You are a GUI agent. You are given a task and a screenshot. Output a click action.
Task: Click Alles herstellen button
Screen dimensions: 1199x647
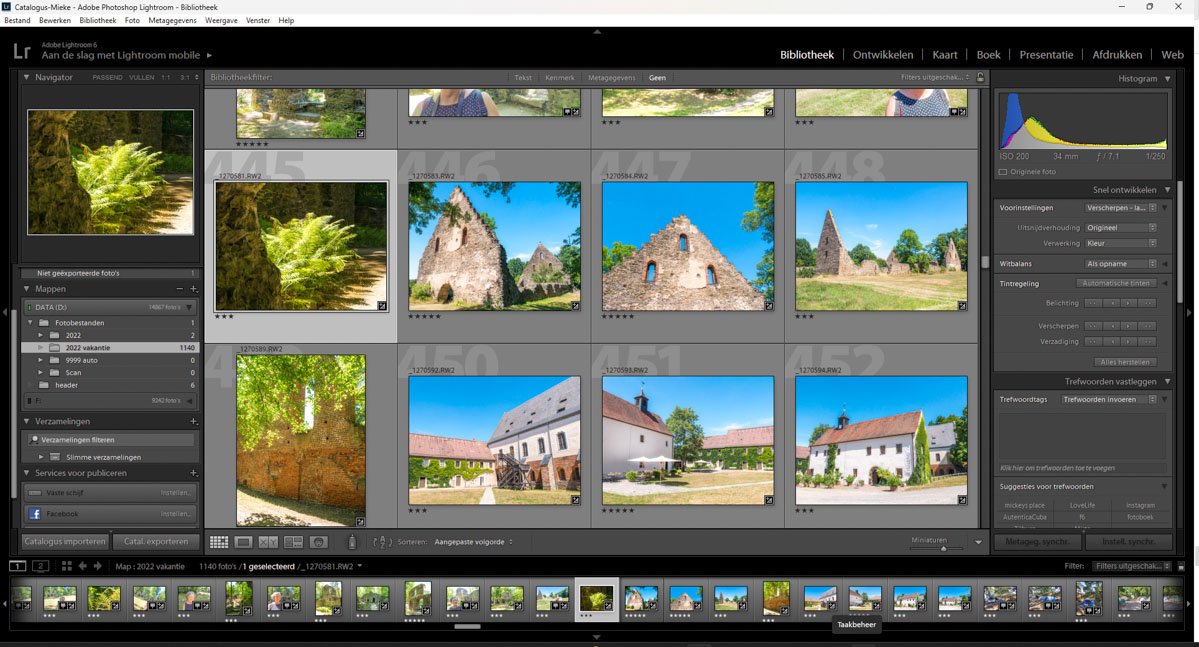pos(1124,362)
